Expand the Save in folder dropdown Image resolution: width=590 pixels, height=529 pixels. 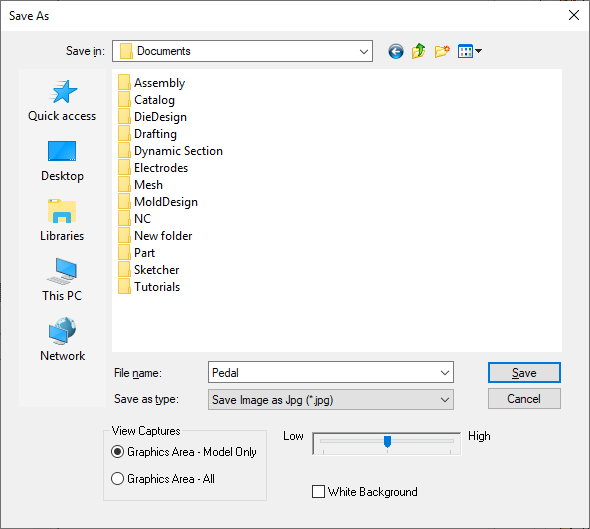pyautogui.click(x=363, y=52)
